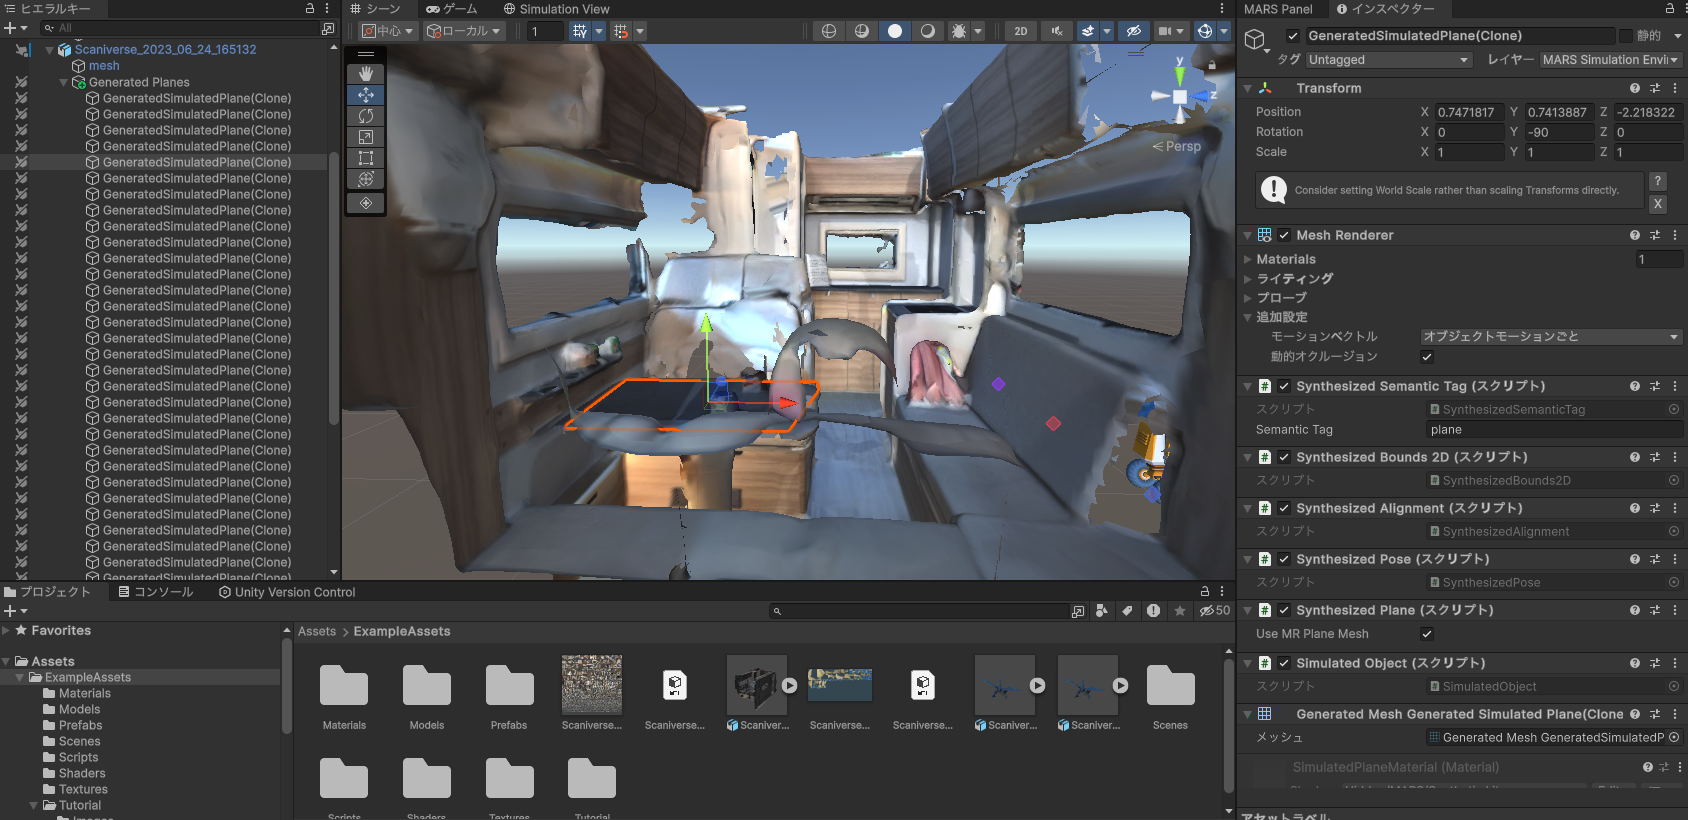The image size is (1688, 820).
Task: Select the Rotate tool
Action: click(366, 116)
